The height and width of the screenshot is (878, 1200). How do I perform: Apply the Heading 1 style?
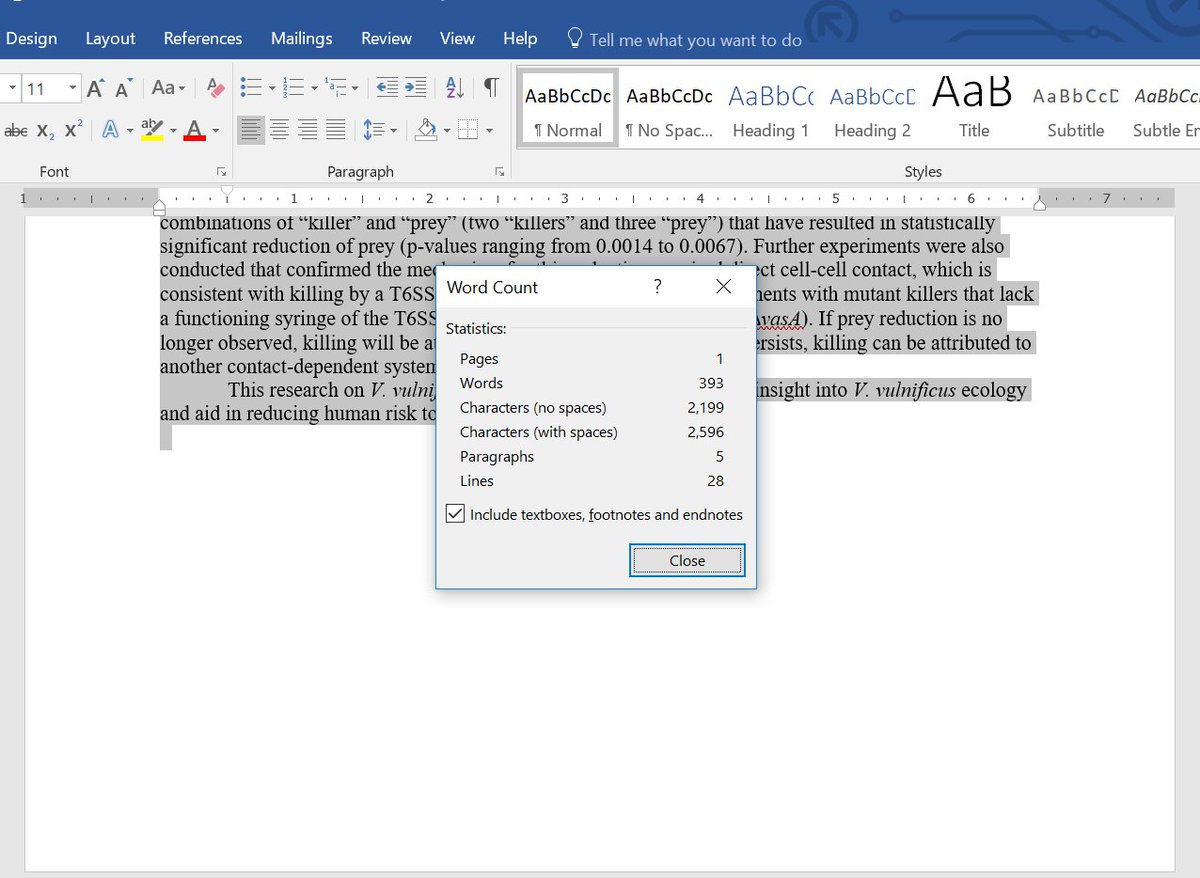point(770,108)
